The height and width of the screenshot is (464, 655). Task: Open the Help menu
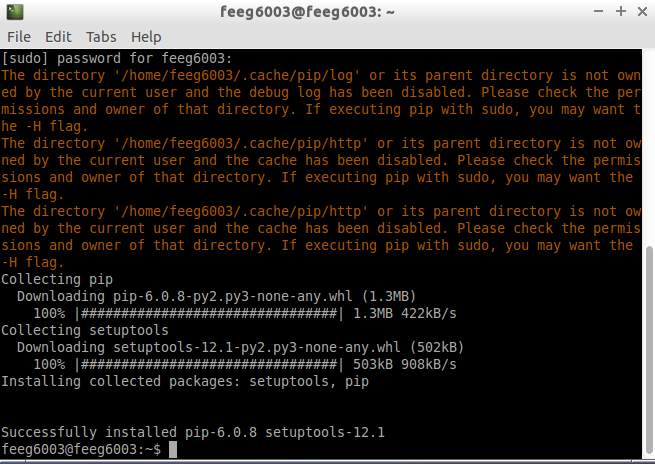(x=146, y=37)
